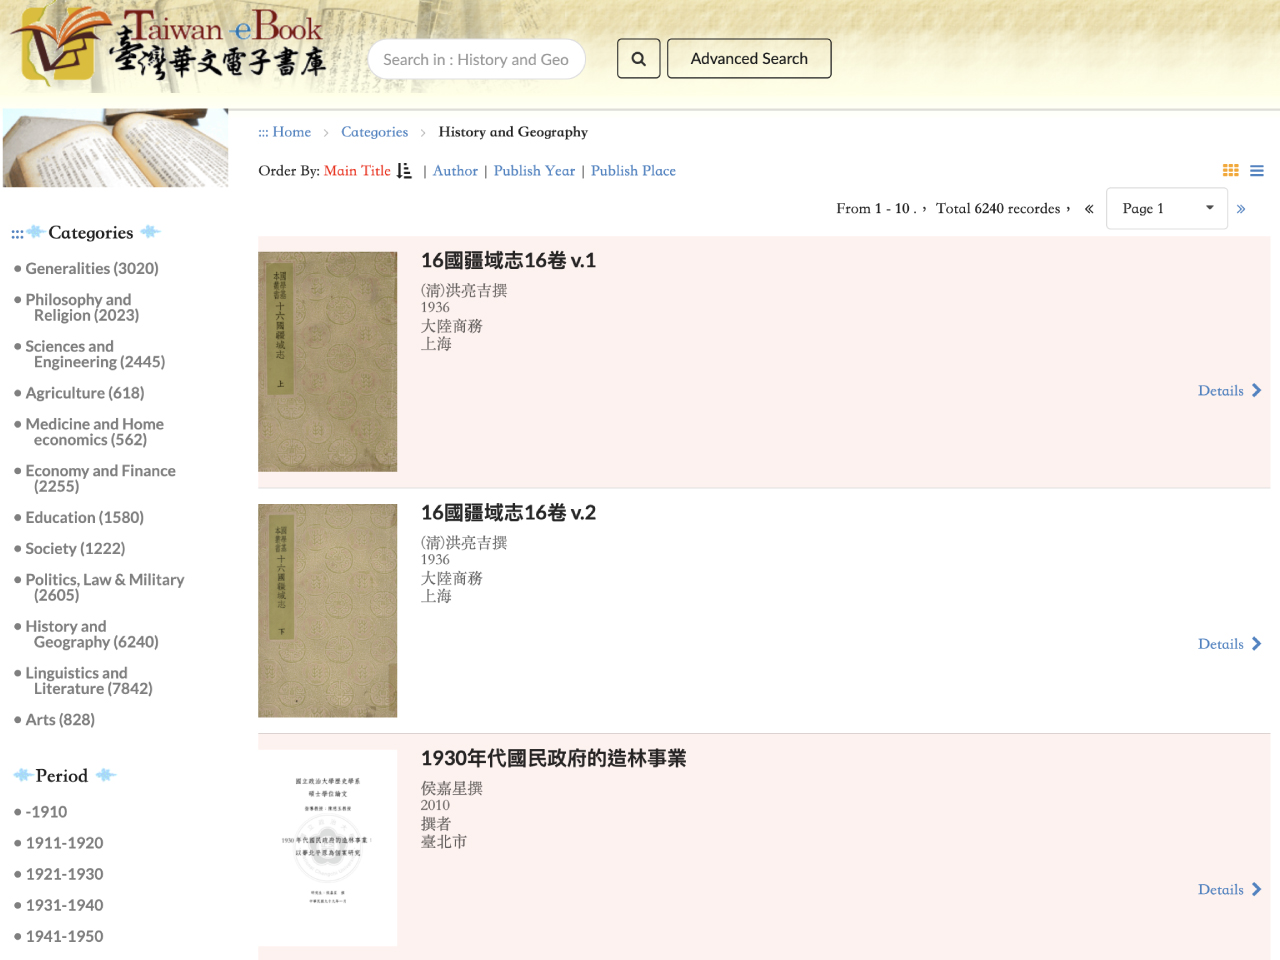This screenshot has width=1280, height=960.
Task: Go to Home breadcrumb
Action: click(291, 132)
